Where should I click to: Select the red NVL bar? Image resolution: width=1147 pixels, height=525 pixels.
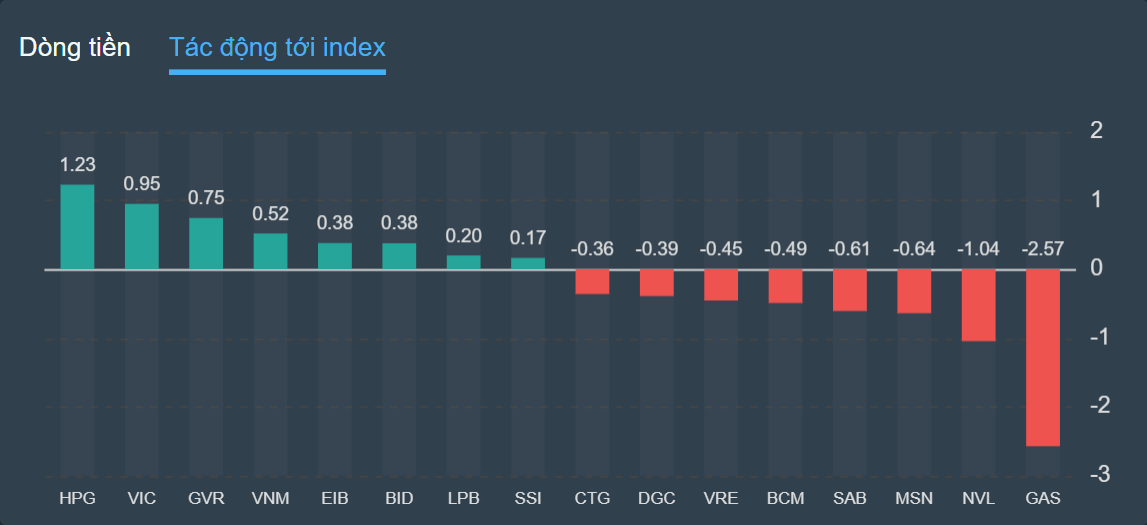point(978,305)
